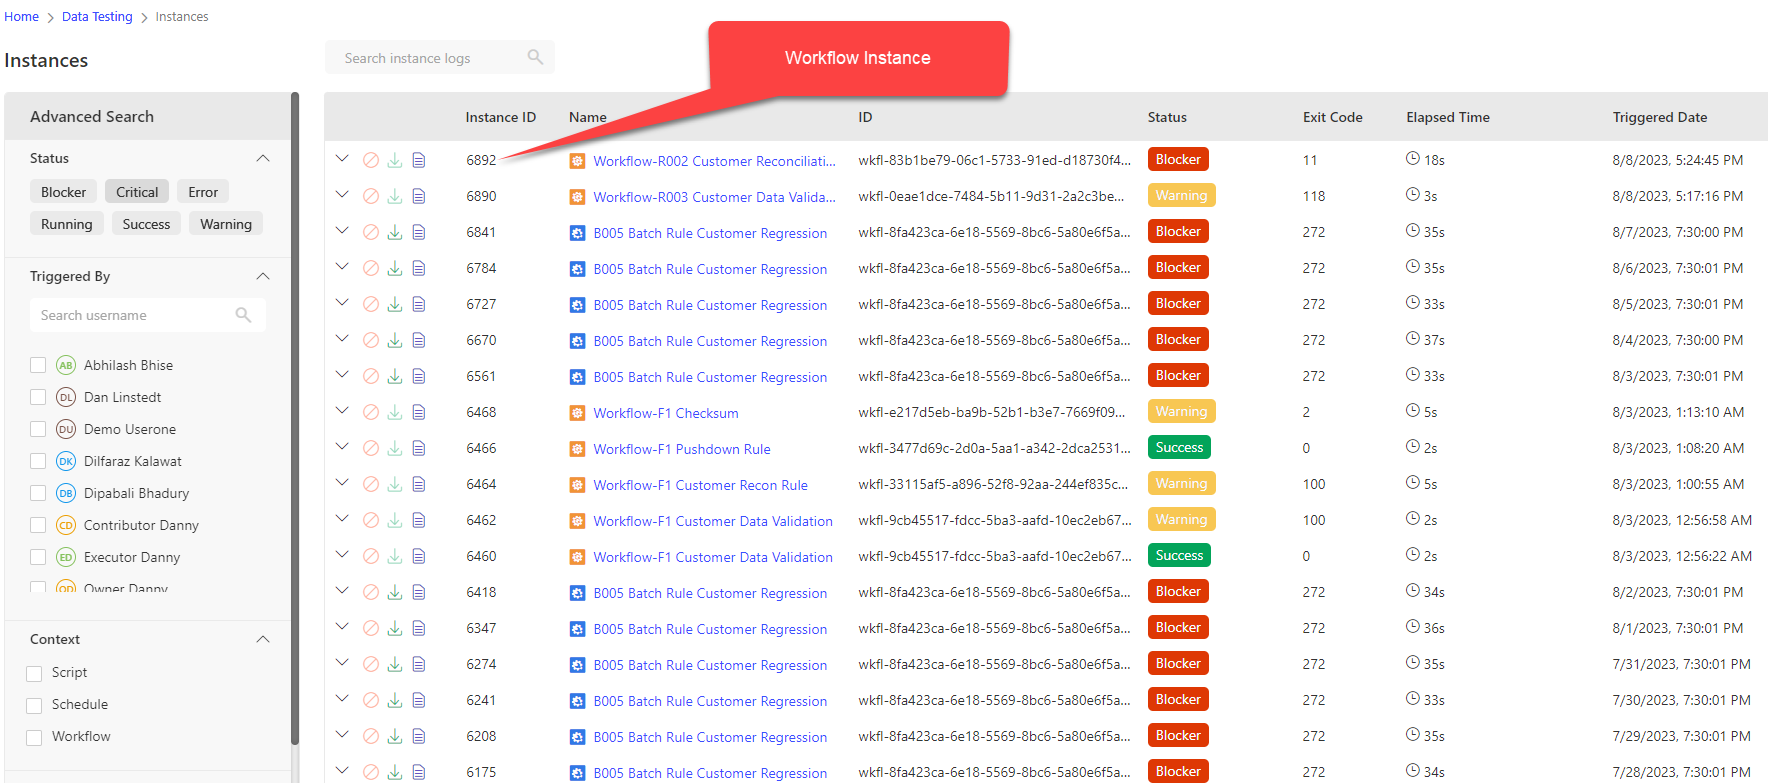Viewport: 1768px width, 783px height.
Task: Open document icon for instance 6841
Action: pos(419,232)
